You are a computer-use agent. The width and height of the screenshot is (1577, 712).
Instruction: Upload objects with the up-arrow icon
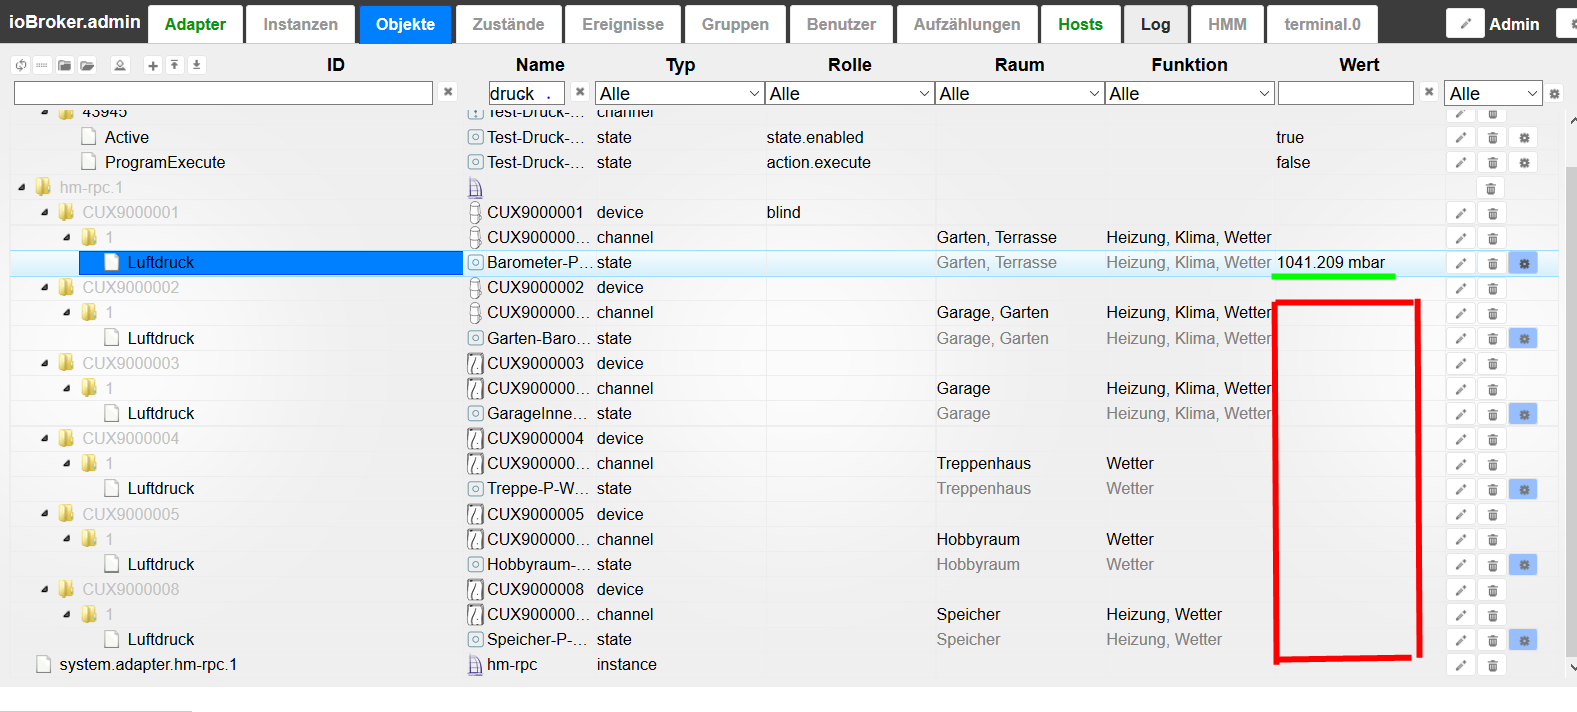click(x=174, y=65)
